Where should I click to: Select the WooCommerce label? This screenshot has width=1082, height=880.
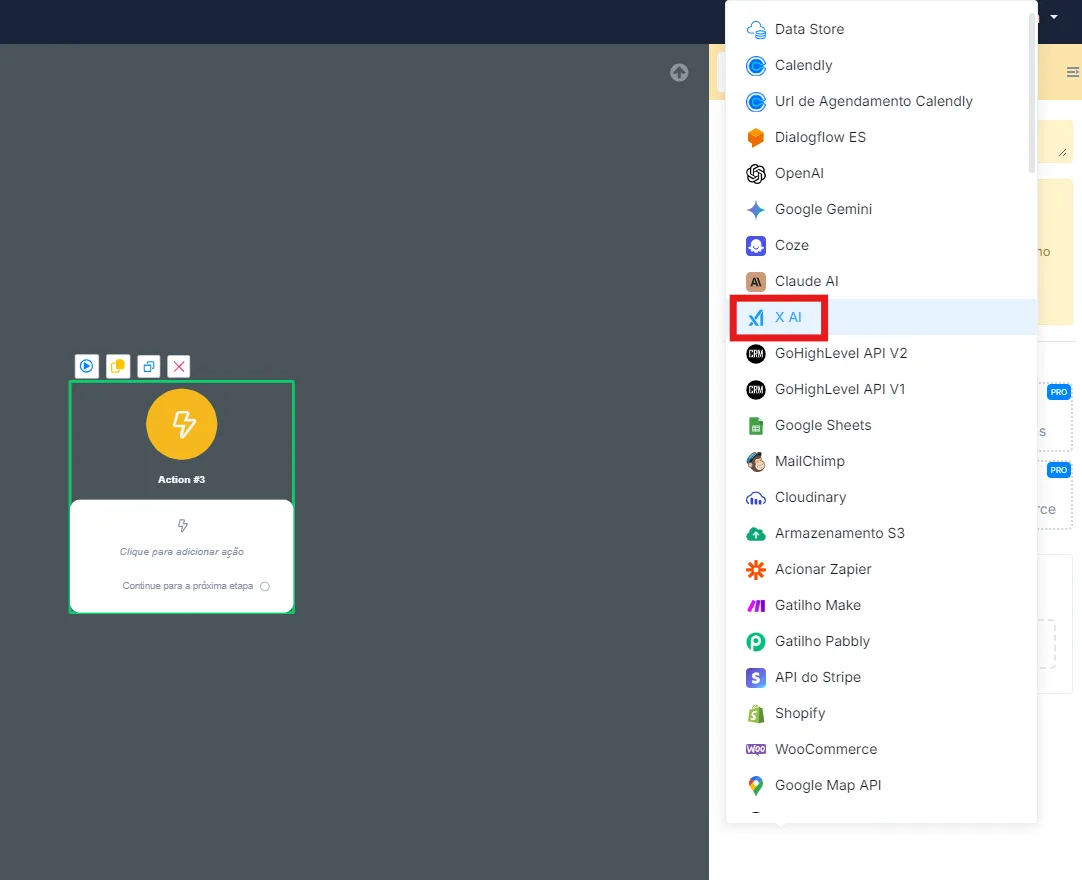pyautogui.click(x=826, y=749)
